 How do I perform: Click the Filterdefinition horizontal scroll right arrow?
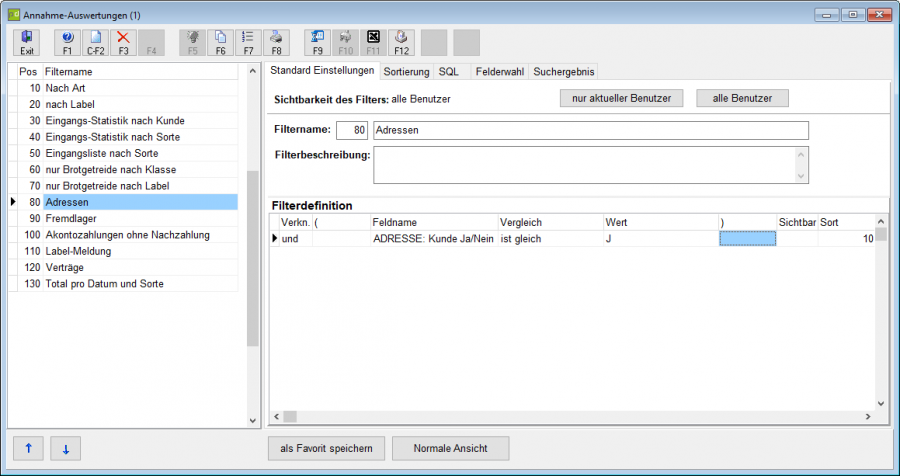(868, 416)
